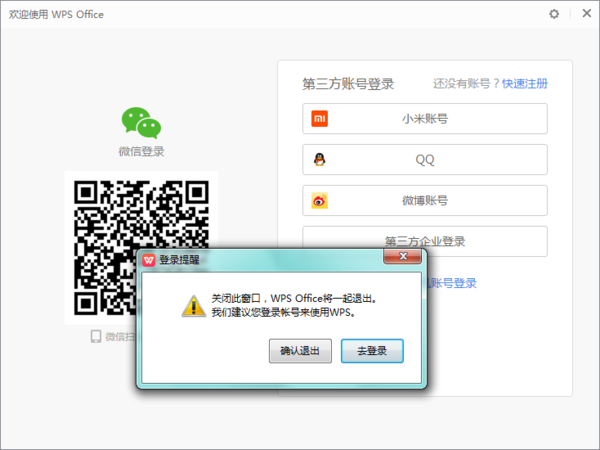Image resolution: width=600 pixels, height=450 pixels.
Task: Click the 欢迎使用 WPS Office title text
Action: tap(56, 15)
